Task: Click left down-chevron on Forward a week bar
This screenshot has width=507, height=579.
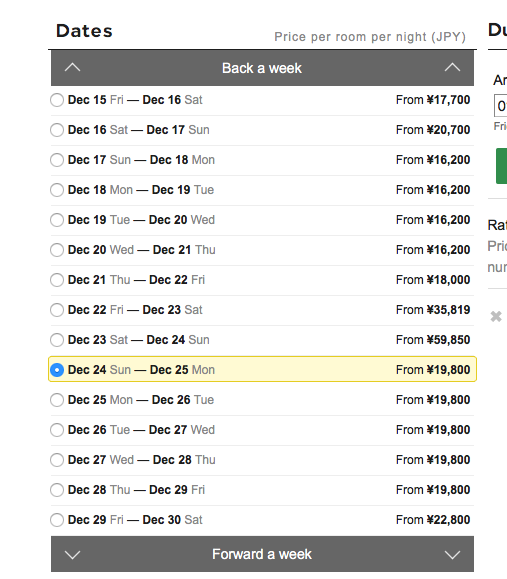Action: (x=72, y=555)
